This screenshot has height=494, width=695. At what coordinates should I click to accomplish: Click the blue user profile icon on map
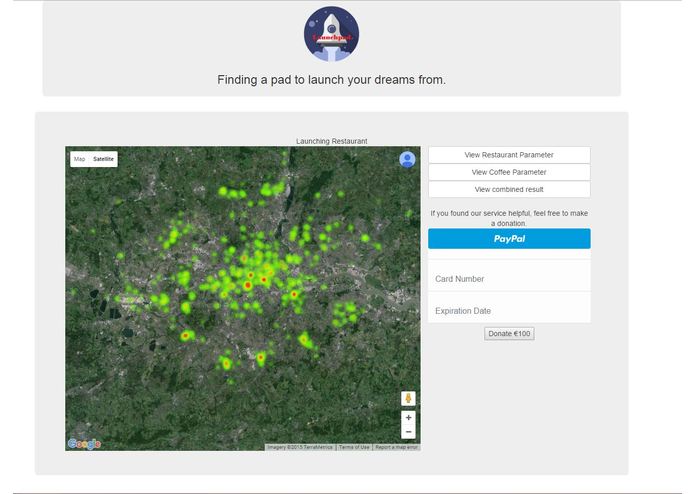pos(407,159)
